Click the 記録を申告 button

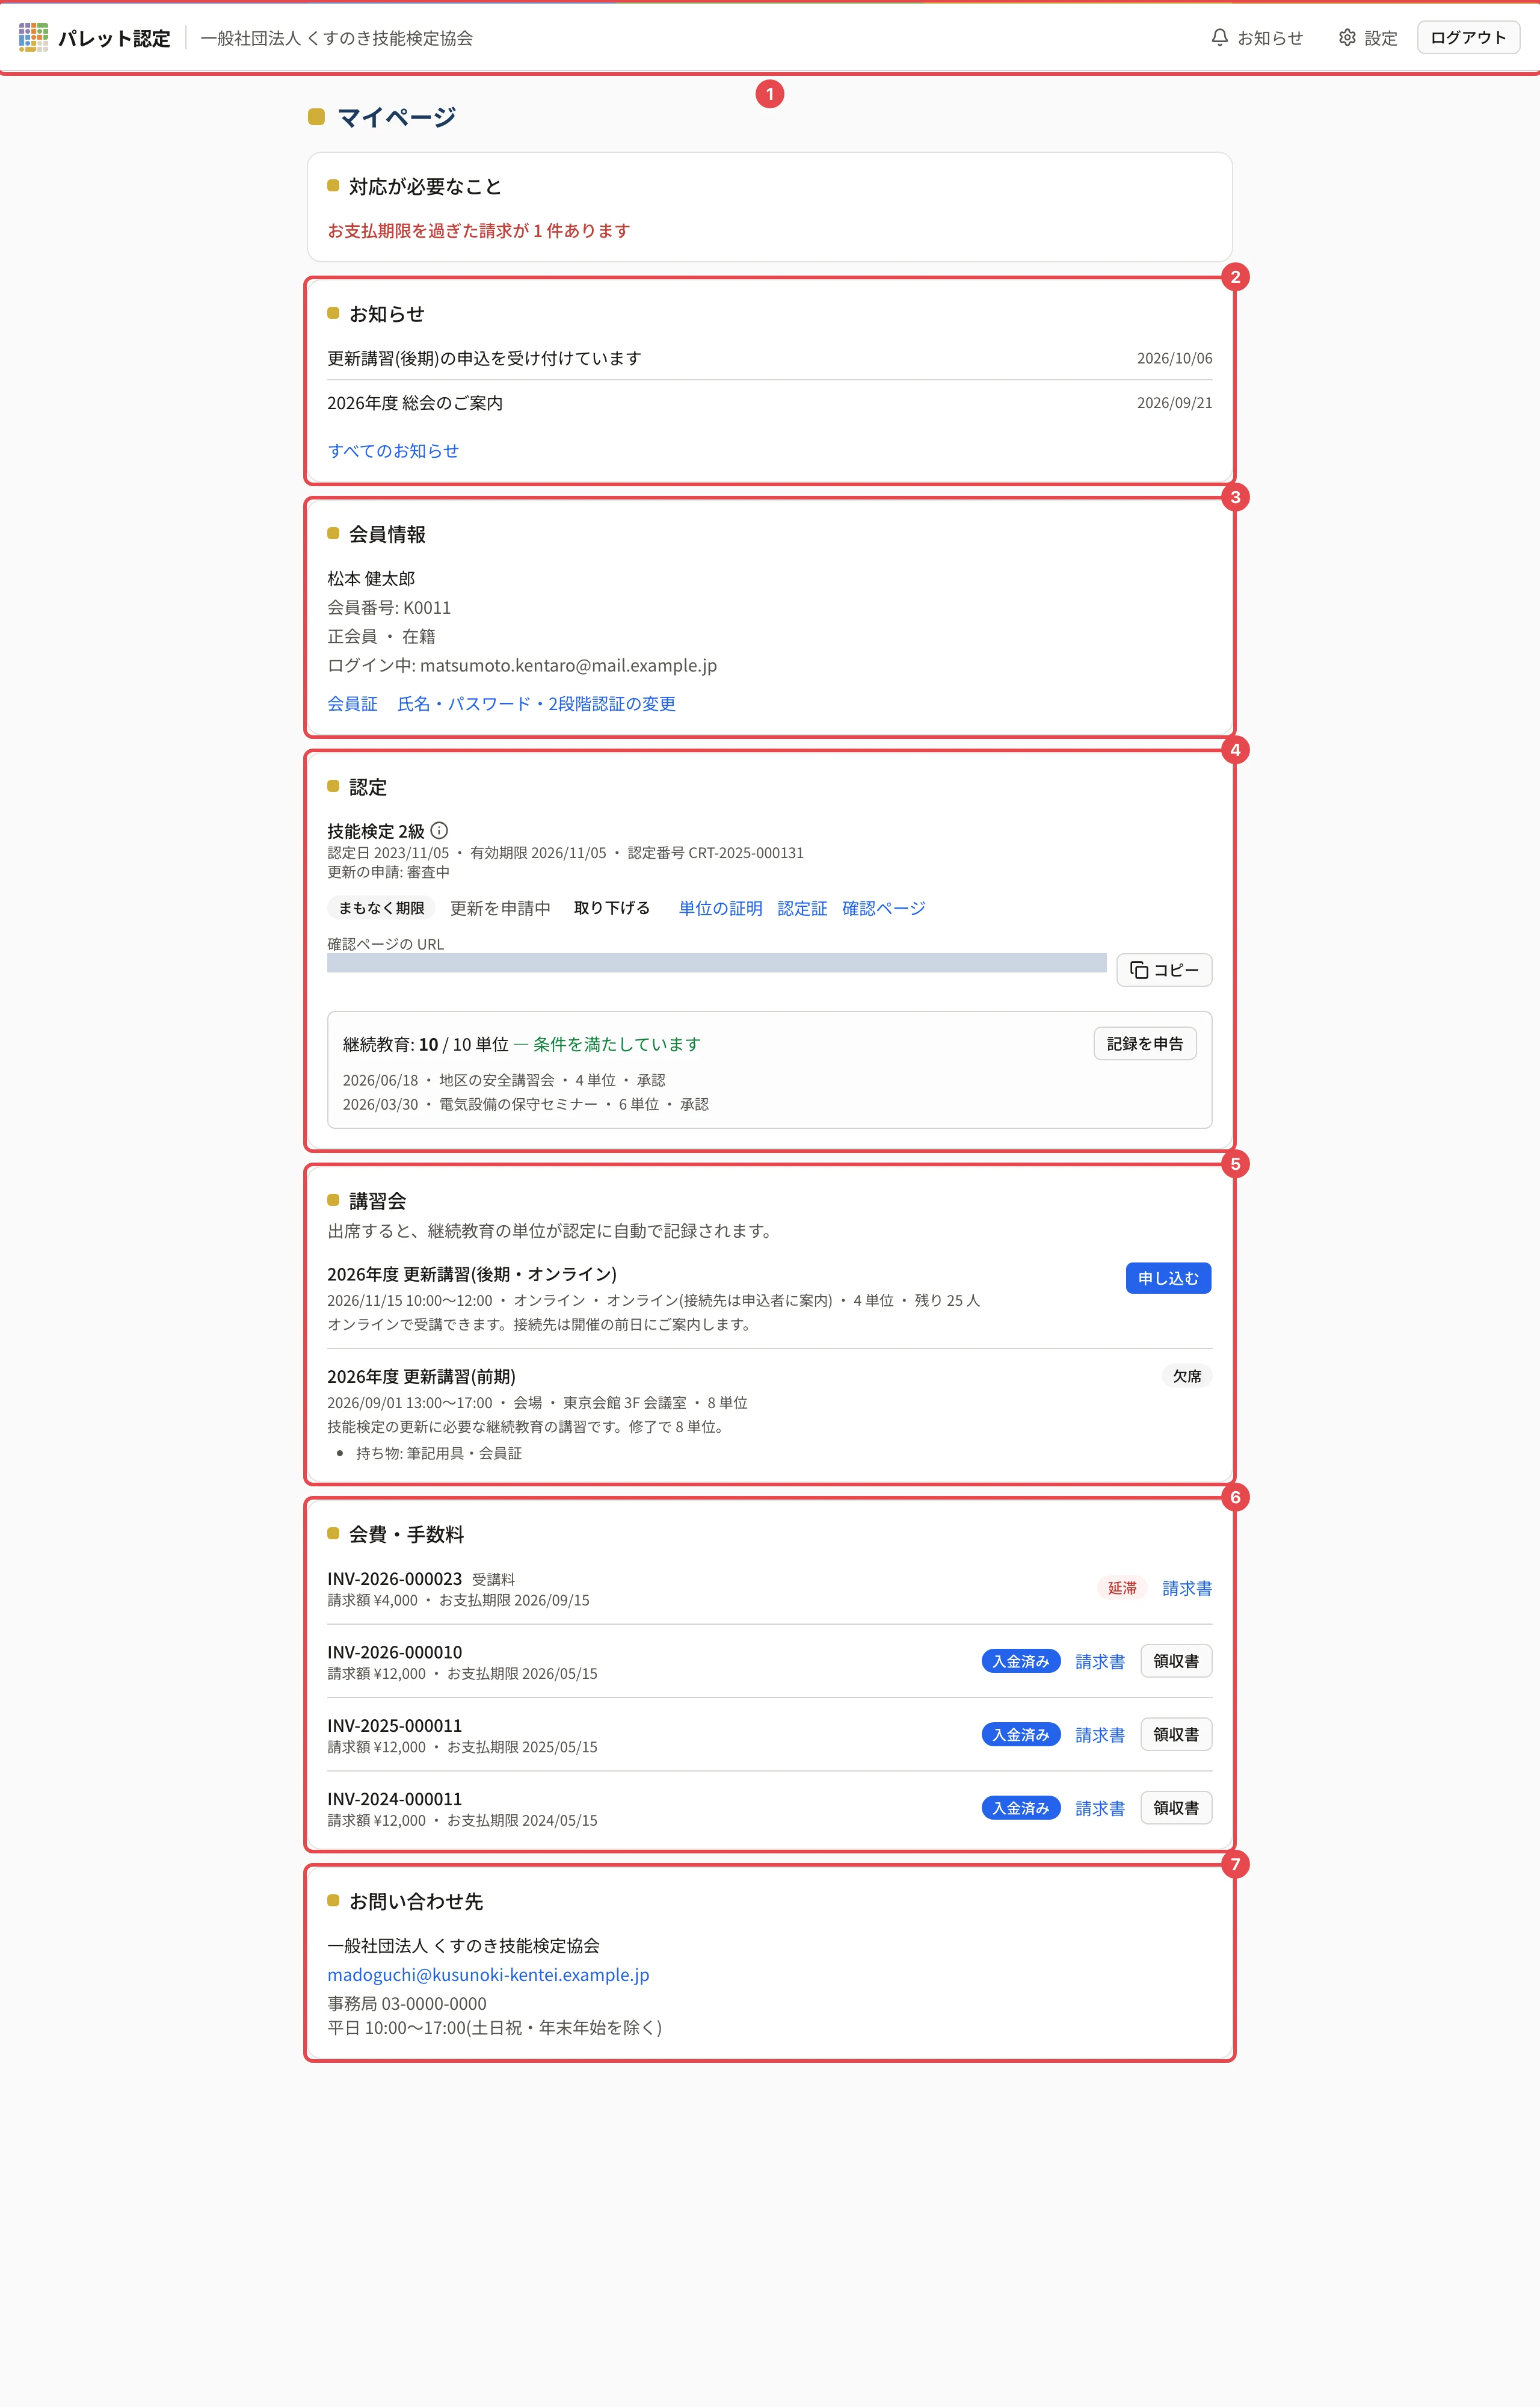coord(1145,1043)
